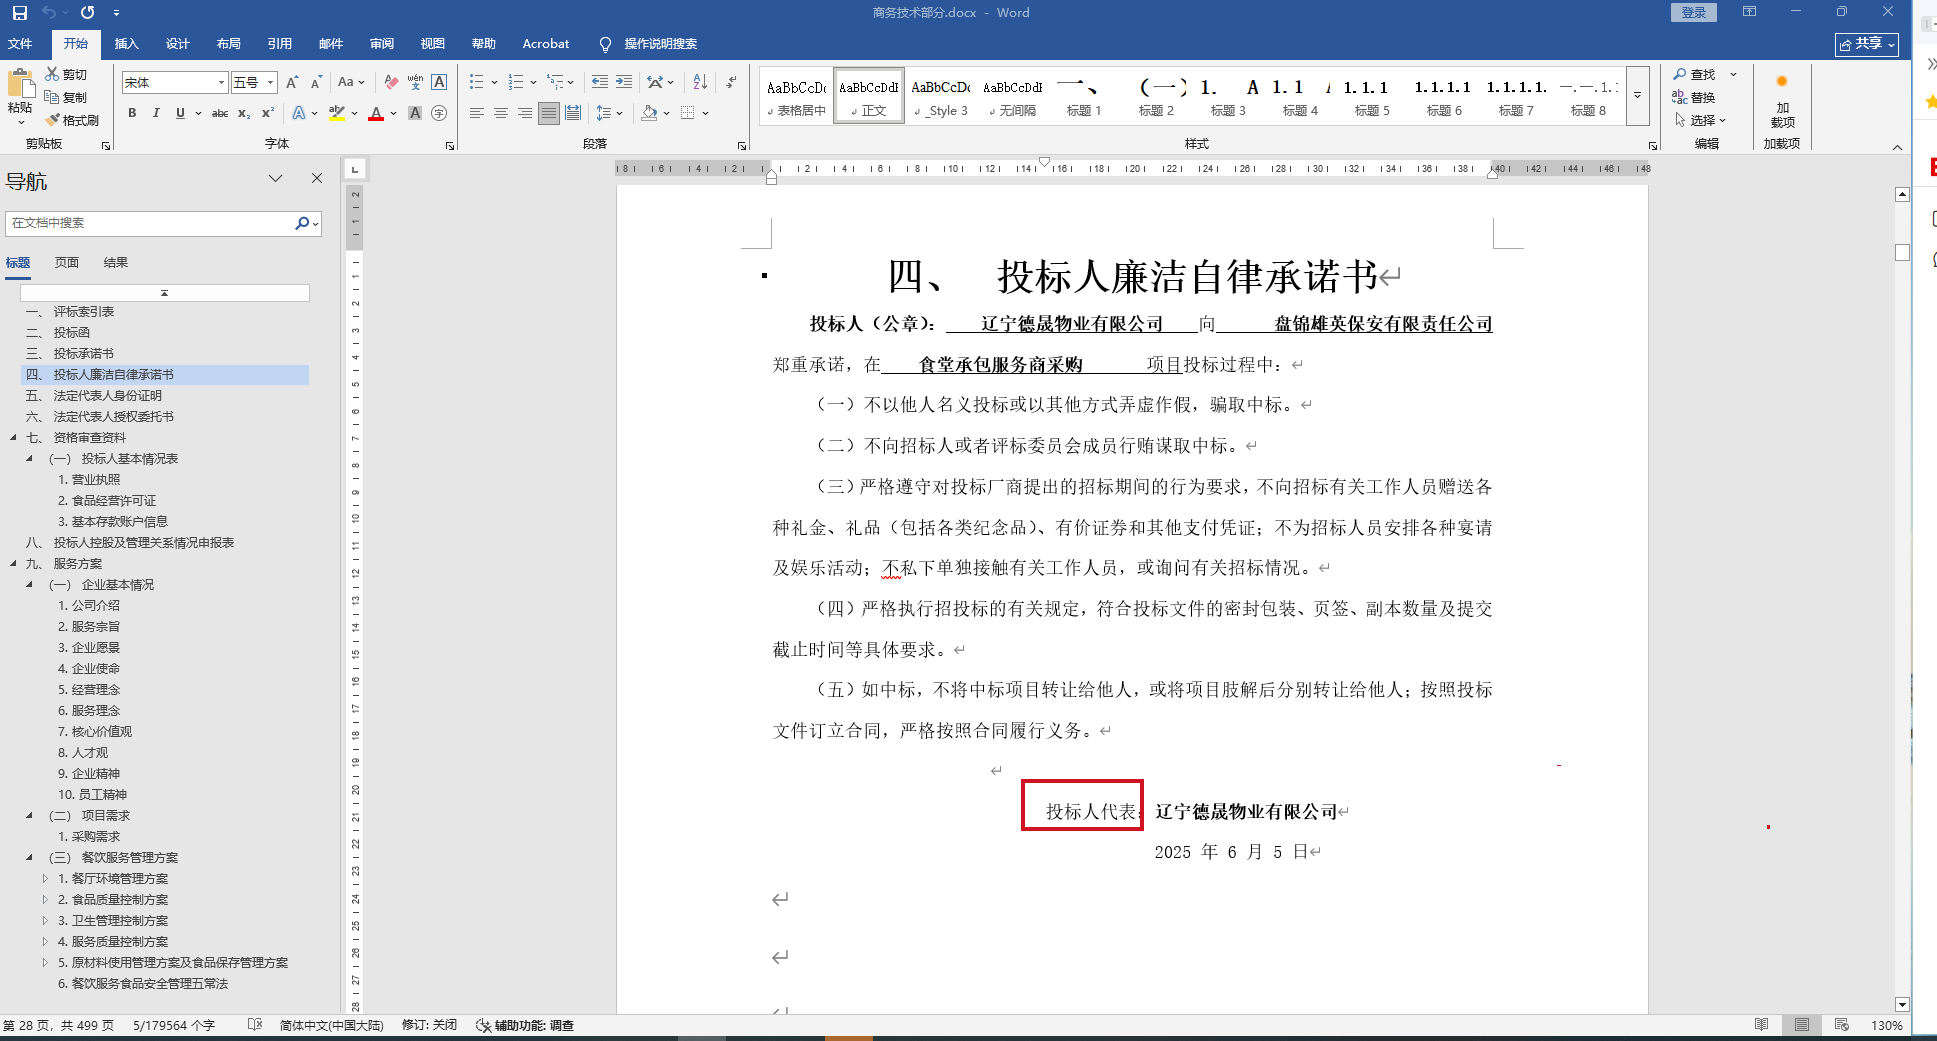Click the ribbon display options icon in title bar
1937x1041 pixels.
pos(1749,12)
